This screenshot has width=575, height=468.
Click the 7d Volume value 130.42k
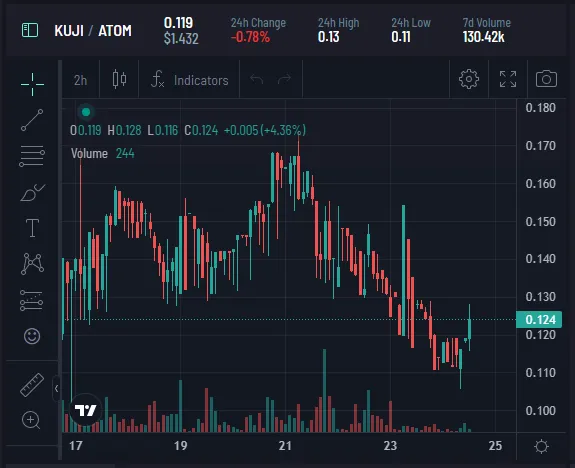pyautogui.click(x=483, y=37)
